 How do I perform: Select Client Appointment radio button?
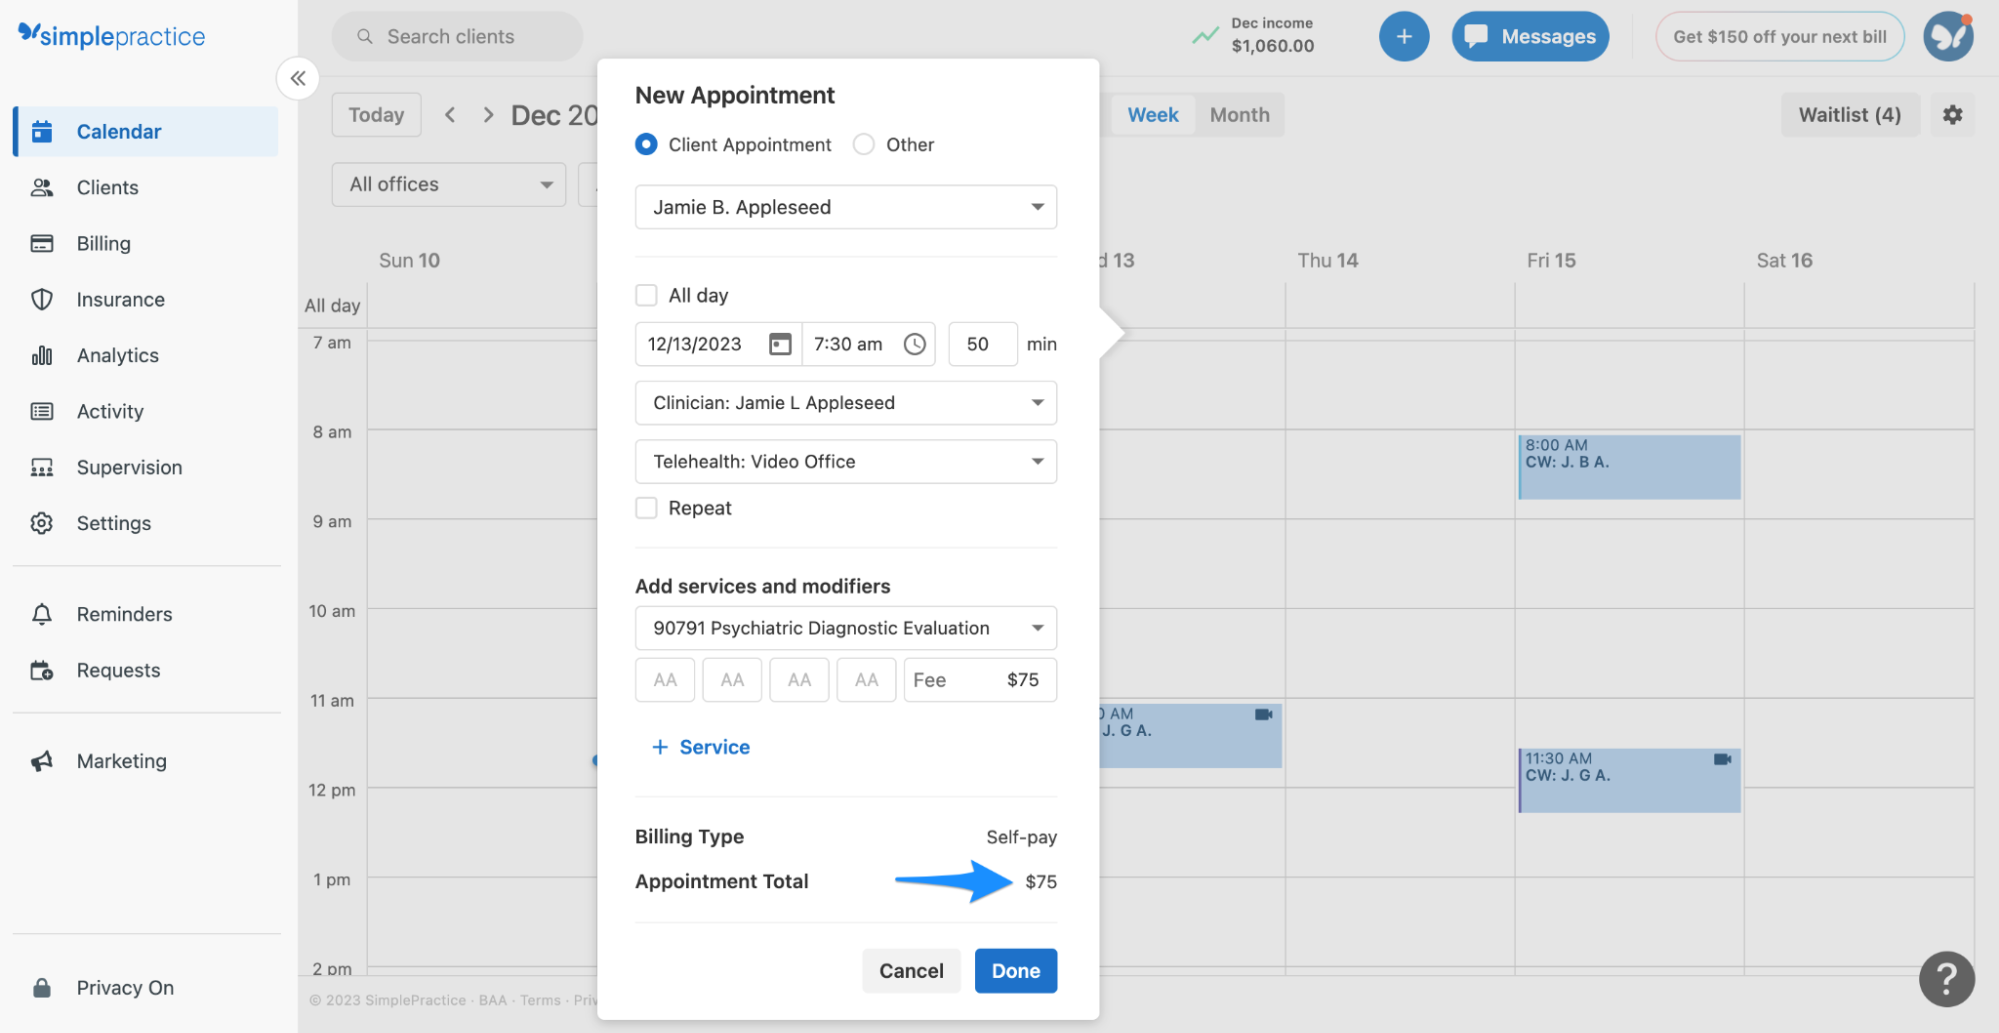coord(647,144)
